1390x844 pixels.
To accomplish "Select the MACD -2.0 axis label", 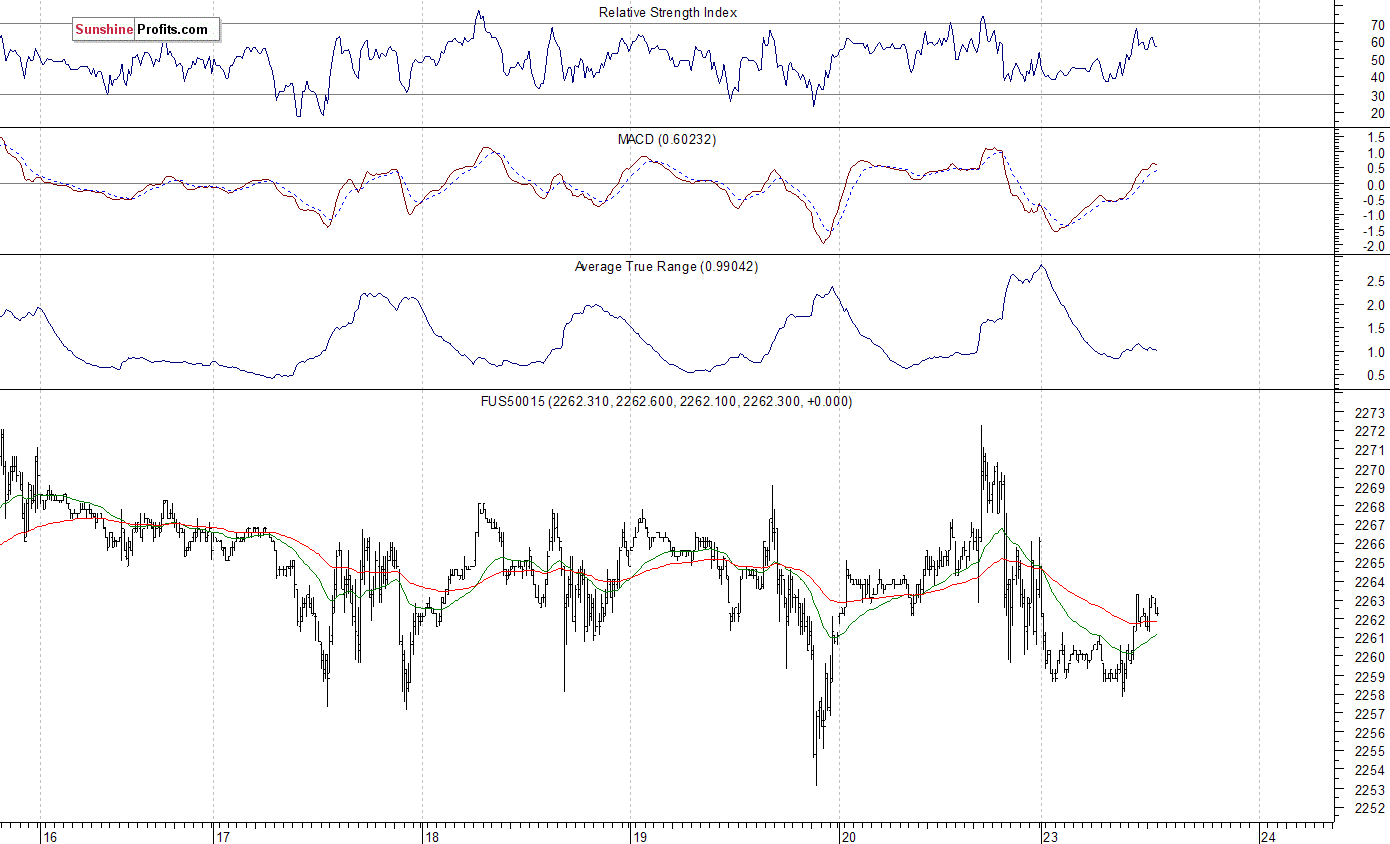I will [1375, 247].
